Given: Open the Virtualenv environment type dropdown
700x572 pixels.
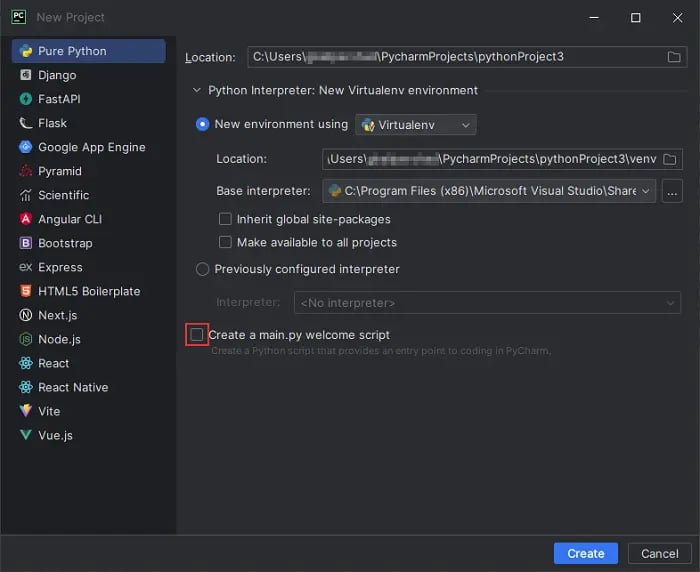Looking at the screenshot, I should pyautogui.click(x=416, y=125).
